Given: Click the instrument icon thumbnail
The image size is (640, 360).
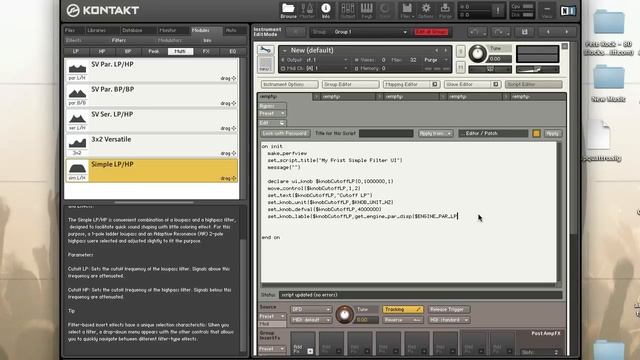Looking at the screenshot, I should click(x=265, y=65).
